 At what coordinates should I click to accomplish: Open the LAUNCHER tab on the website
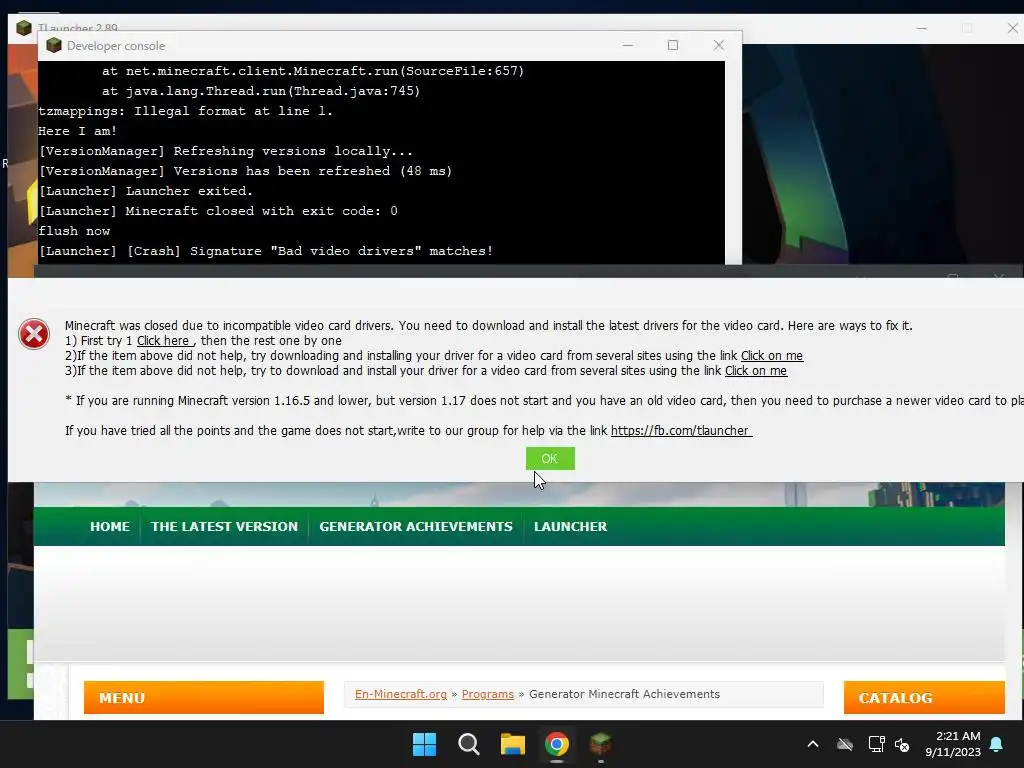click(570, 526)
